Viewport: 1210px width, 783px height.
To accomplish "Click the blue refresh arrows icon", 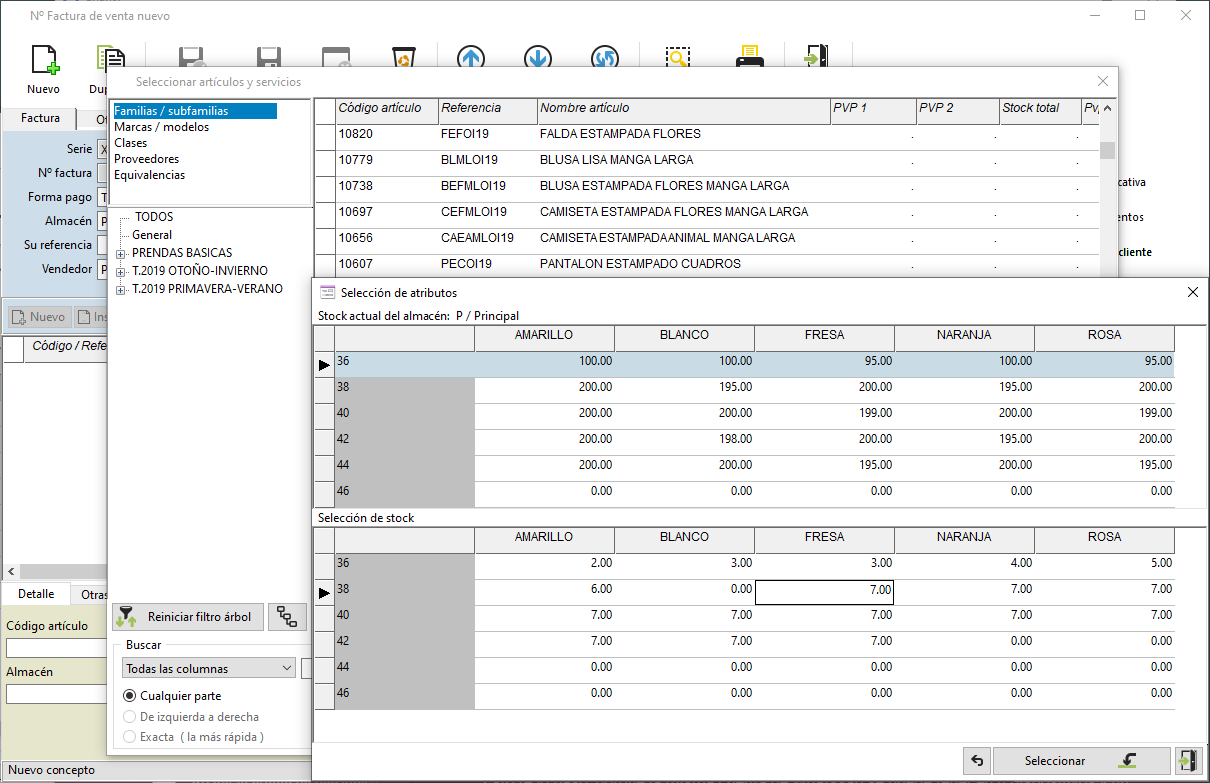I will pos(604,58).
